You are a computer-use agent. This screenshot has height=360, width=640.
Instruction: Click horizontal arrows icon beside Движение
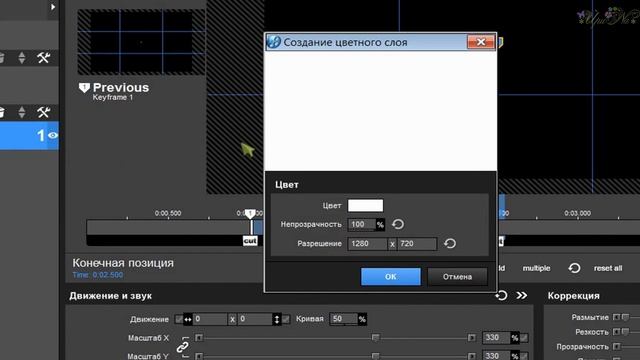pyautogui.click(x=188, y=319)
